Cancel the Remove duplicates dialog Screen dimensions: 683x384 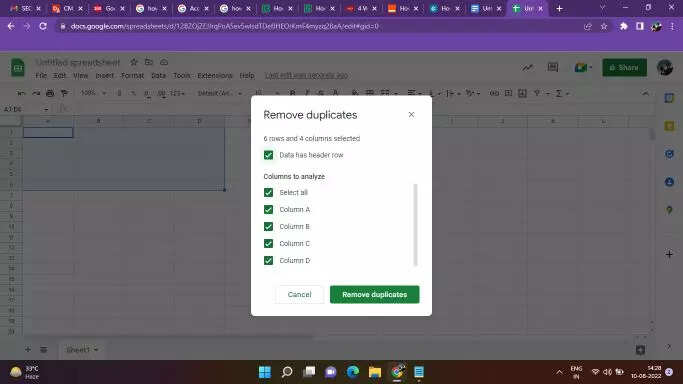pos(299,294)
